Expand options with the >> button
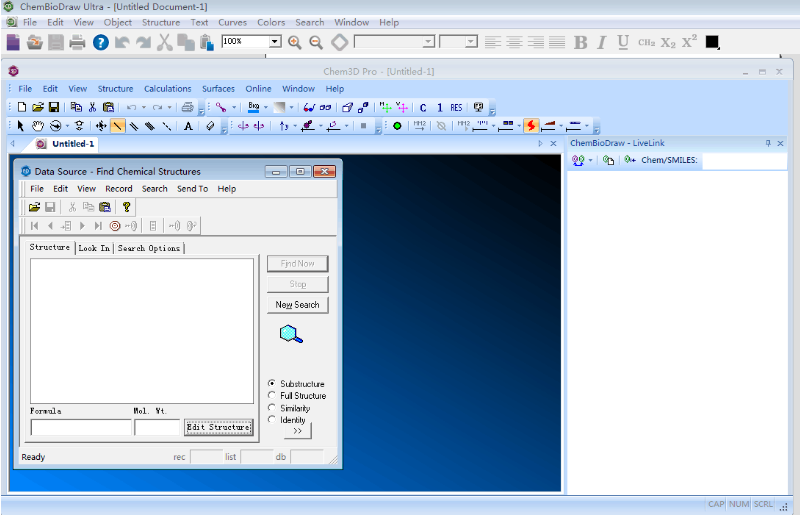 click(297, 431)
